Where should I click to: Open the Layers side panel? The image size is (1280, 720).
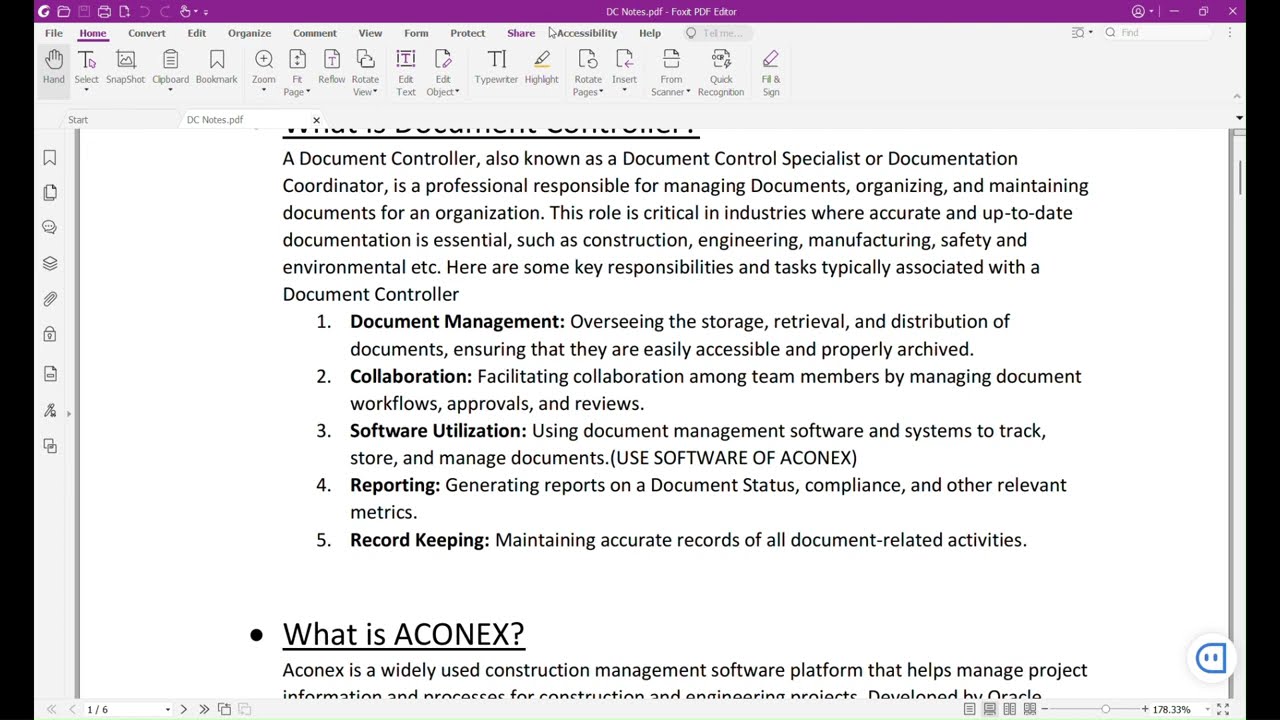coord(50,263)
